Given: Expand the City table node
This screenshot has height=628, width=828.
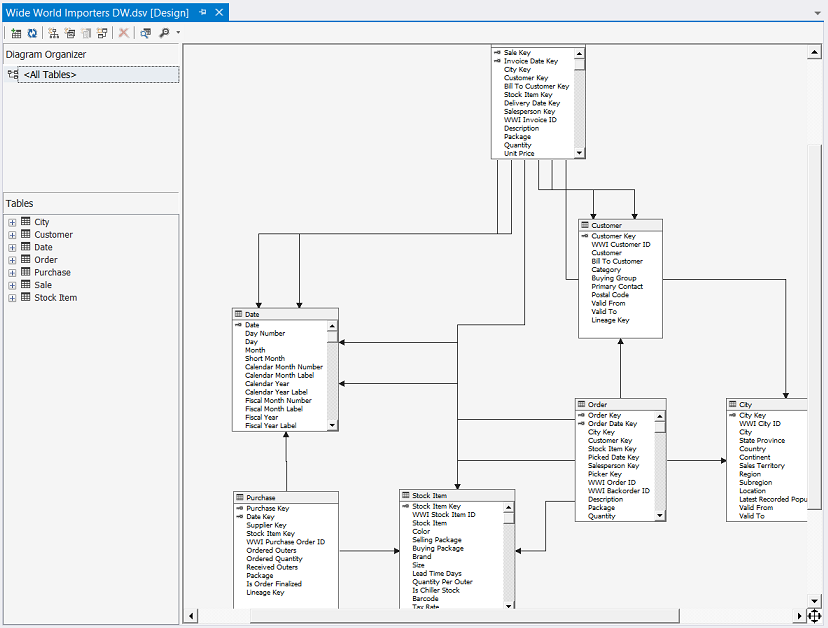Looking at the screenshot, I should tap(12, 222).
